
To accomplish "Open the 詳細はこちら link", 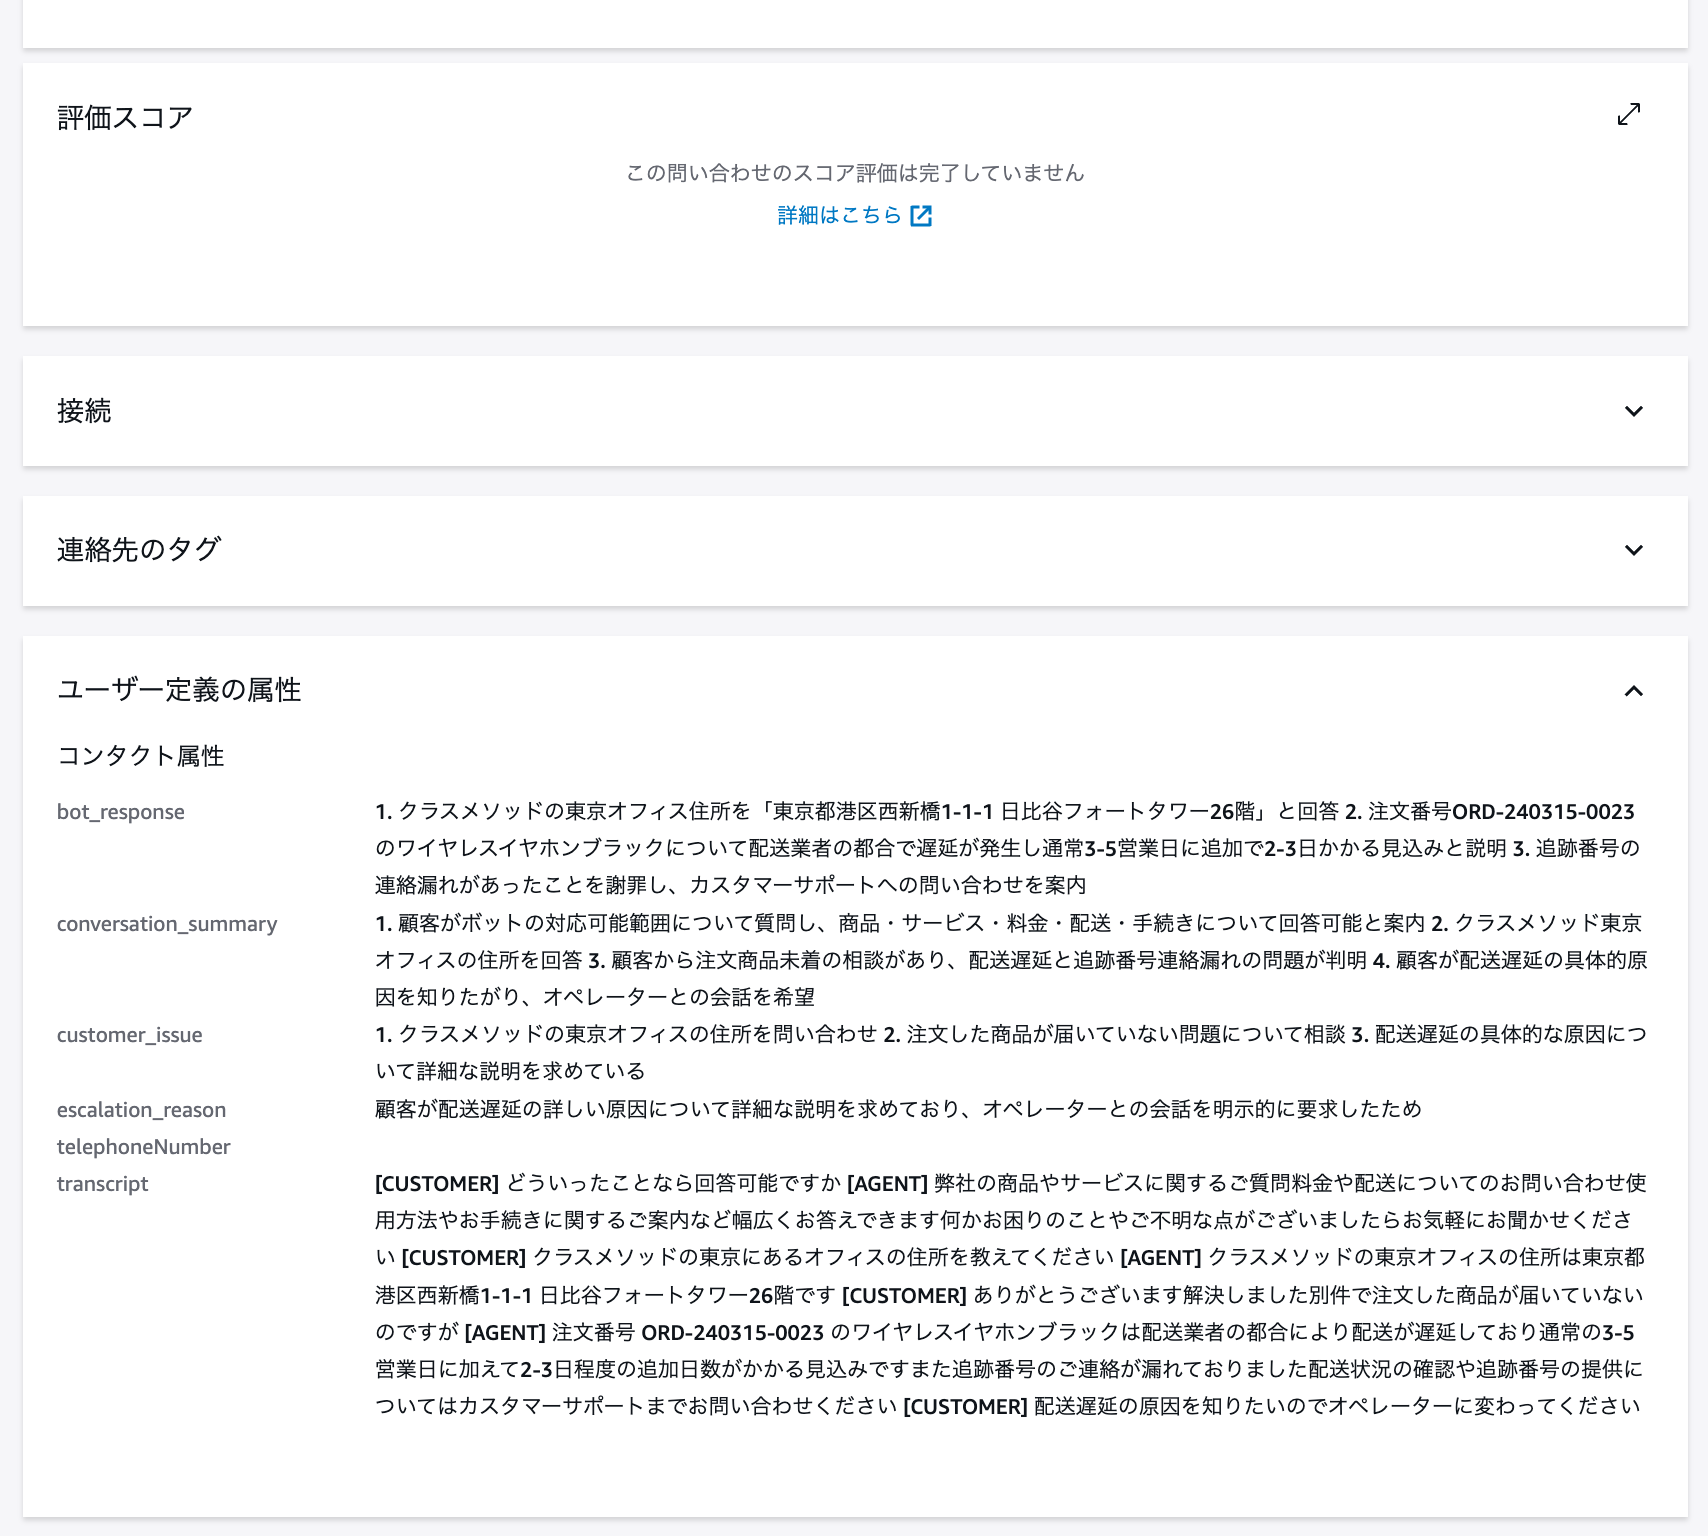I will coord(836,215).
